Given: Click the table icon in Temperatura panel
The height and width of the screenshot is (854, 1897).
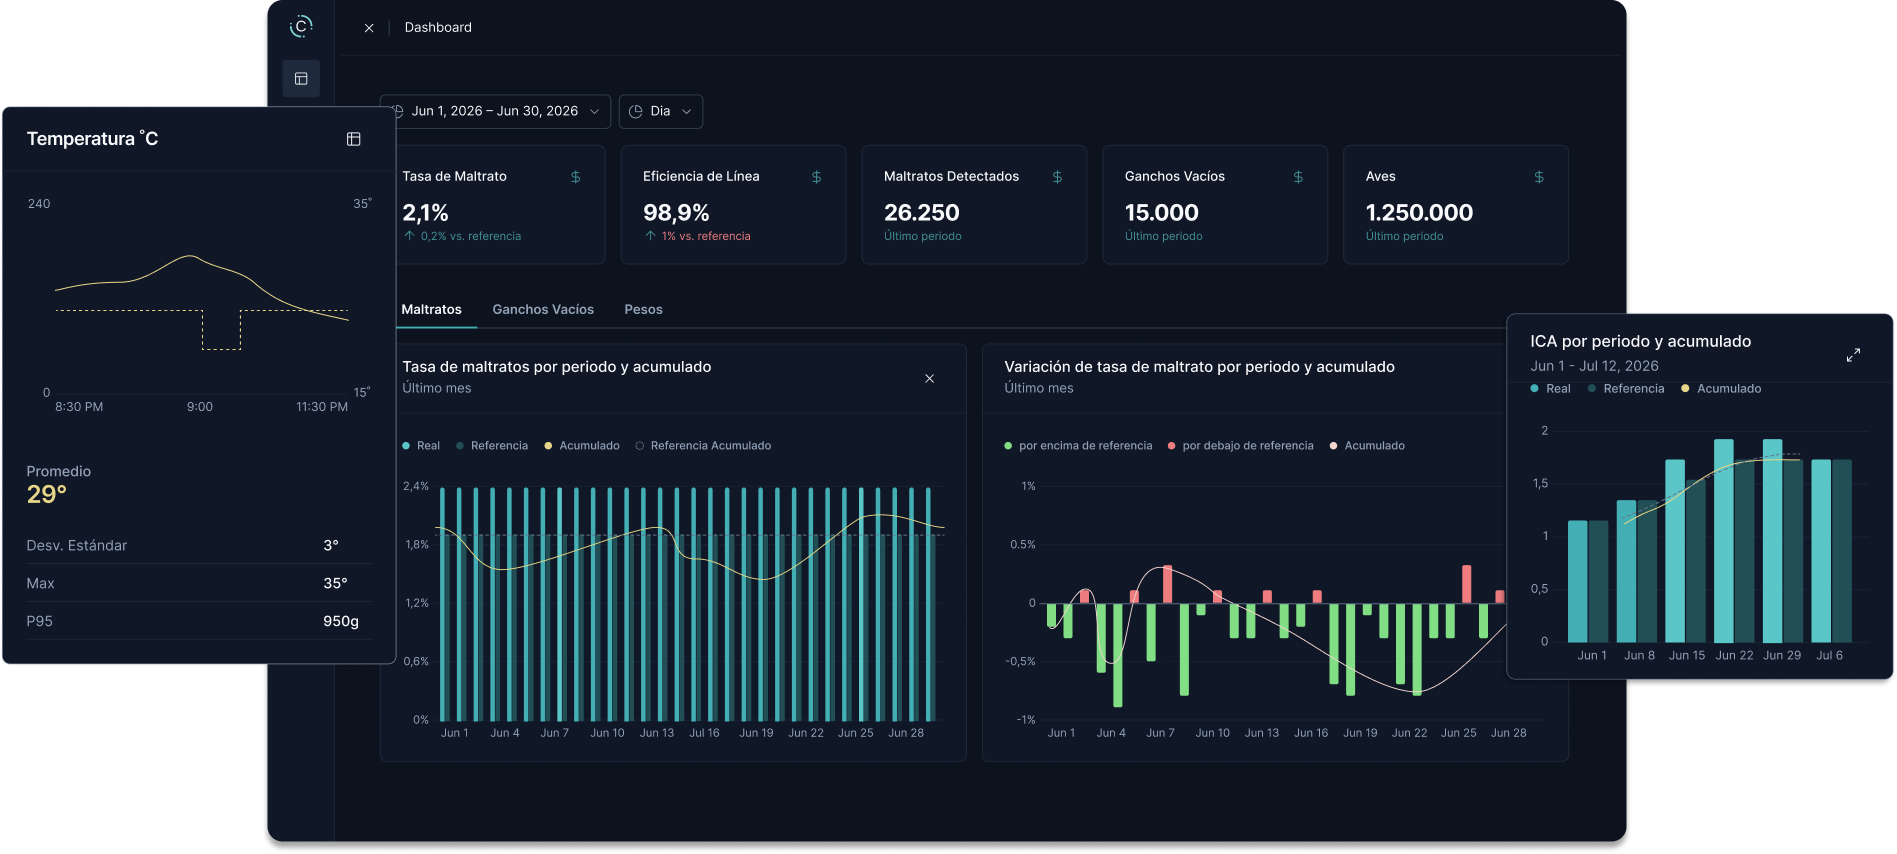Looking at the screenshot, I should click(x=353, y=139).
